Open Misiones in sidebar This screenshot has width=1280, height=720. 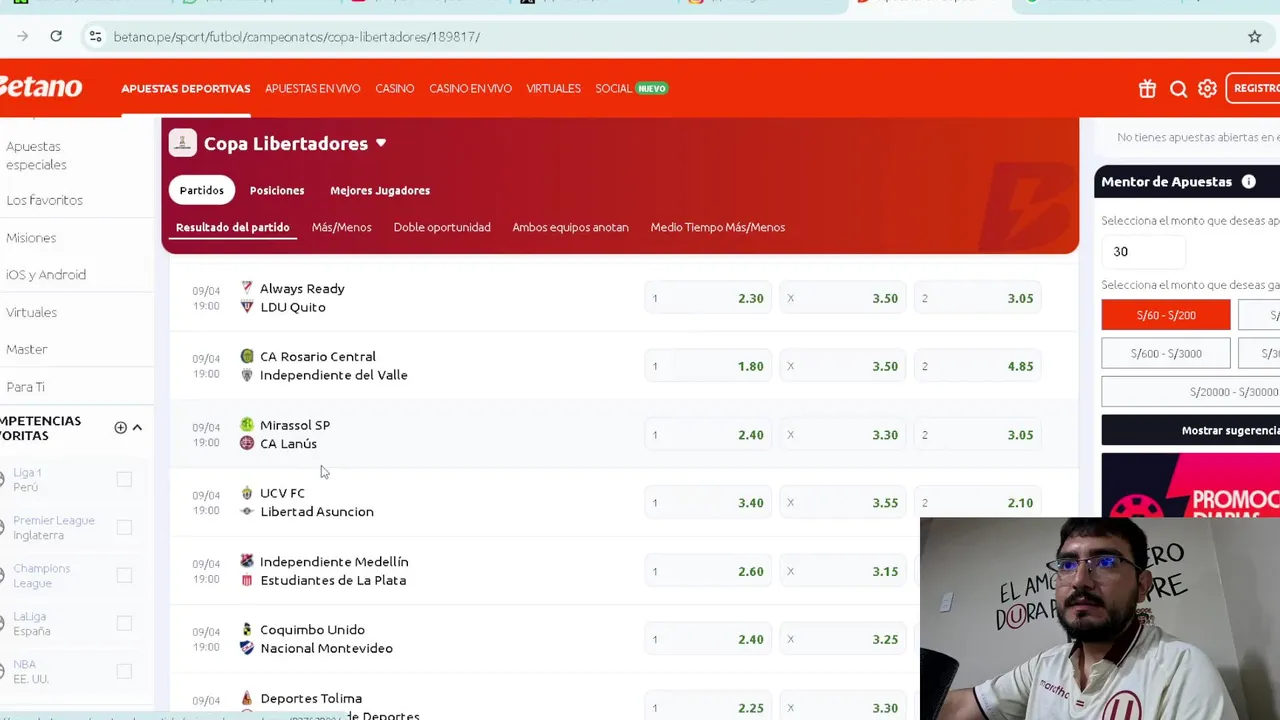click(31, 238)
